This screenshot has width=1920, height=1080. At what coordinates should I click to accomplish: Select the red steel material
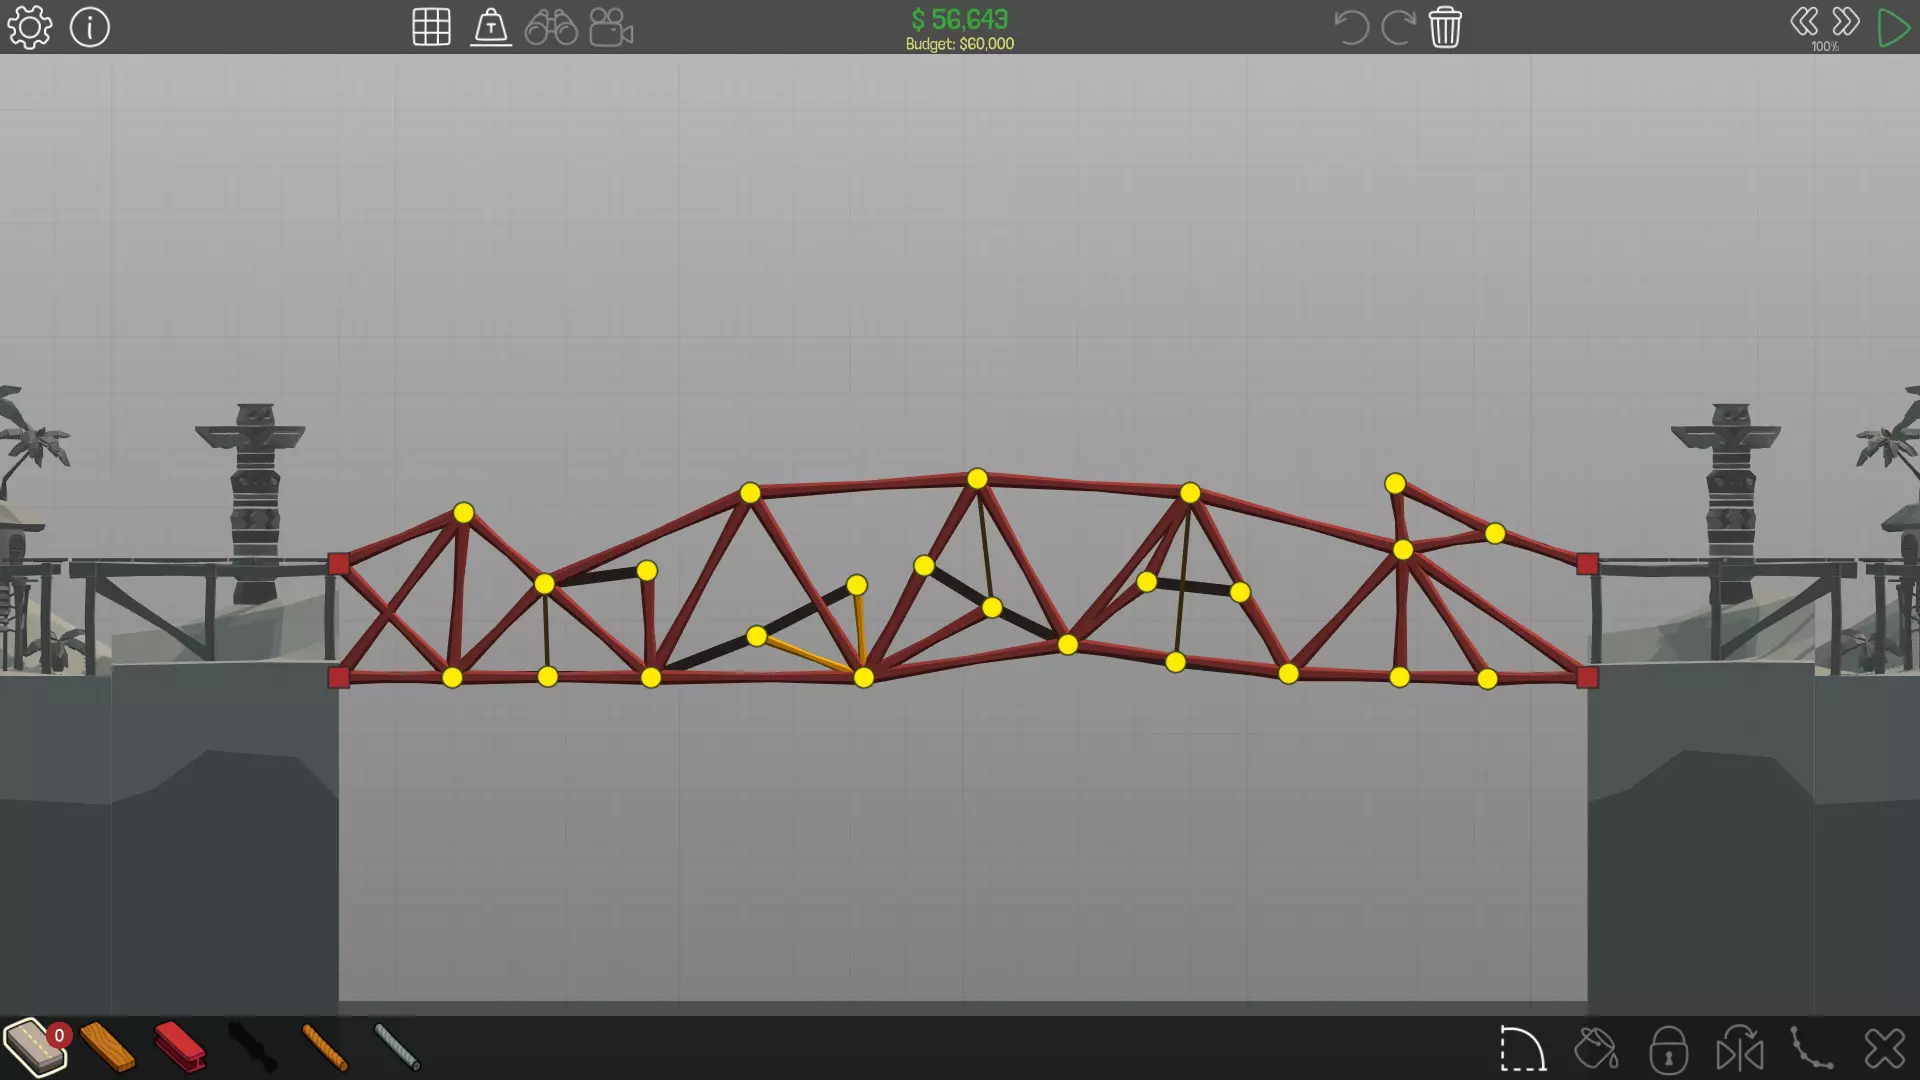click(x=180, y=1047)
